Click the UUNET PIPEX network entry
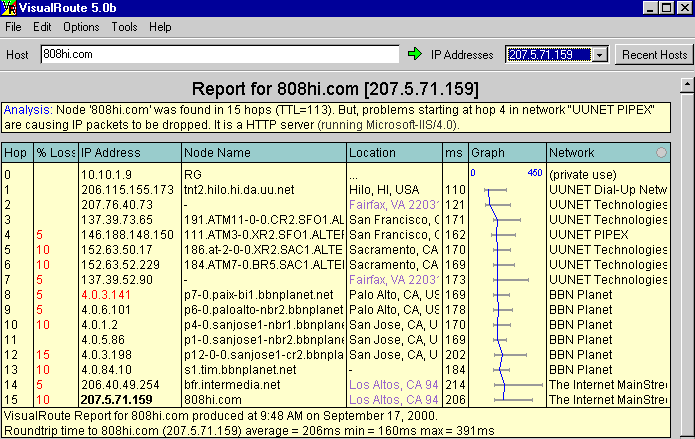Viewport: 695px width, 439px height. 589,235
